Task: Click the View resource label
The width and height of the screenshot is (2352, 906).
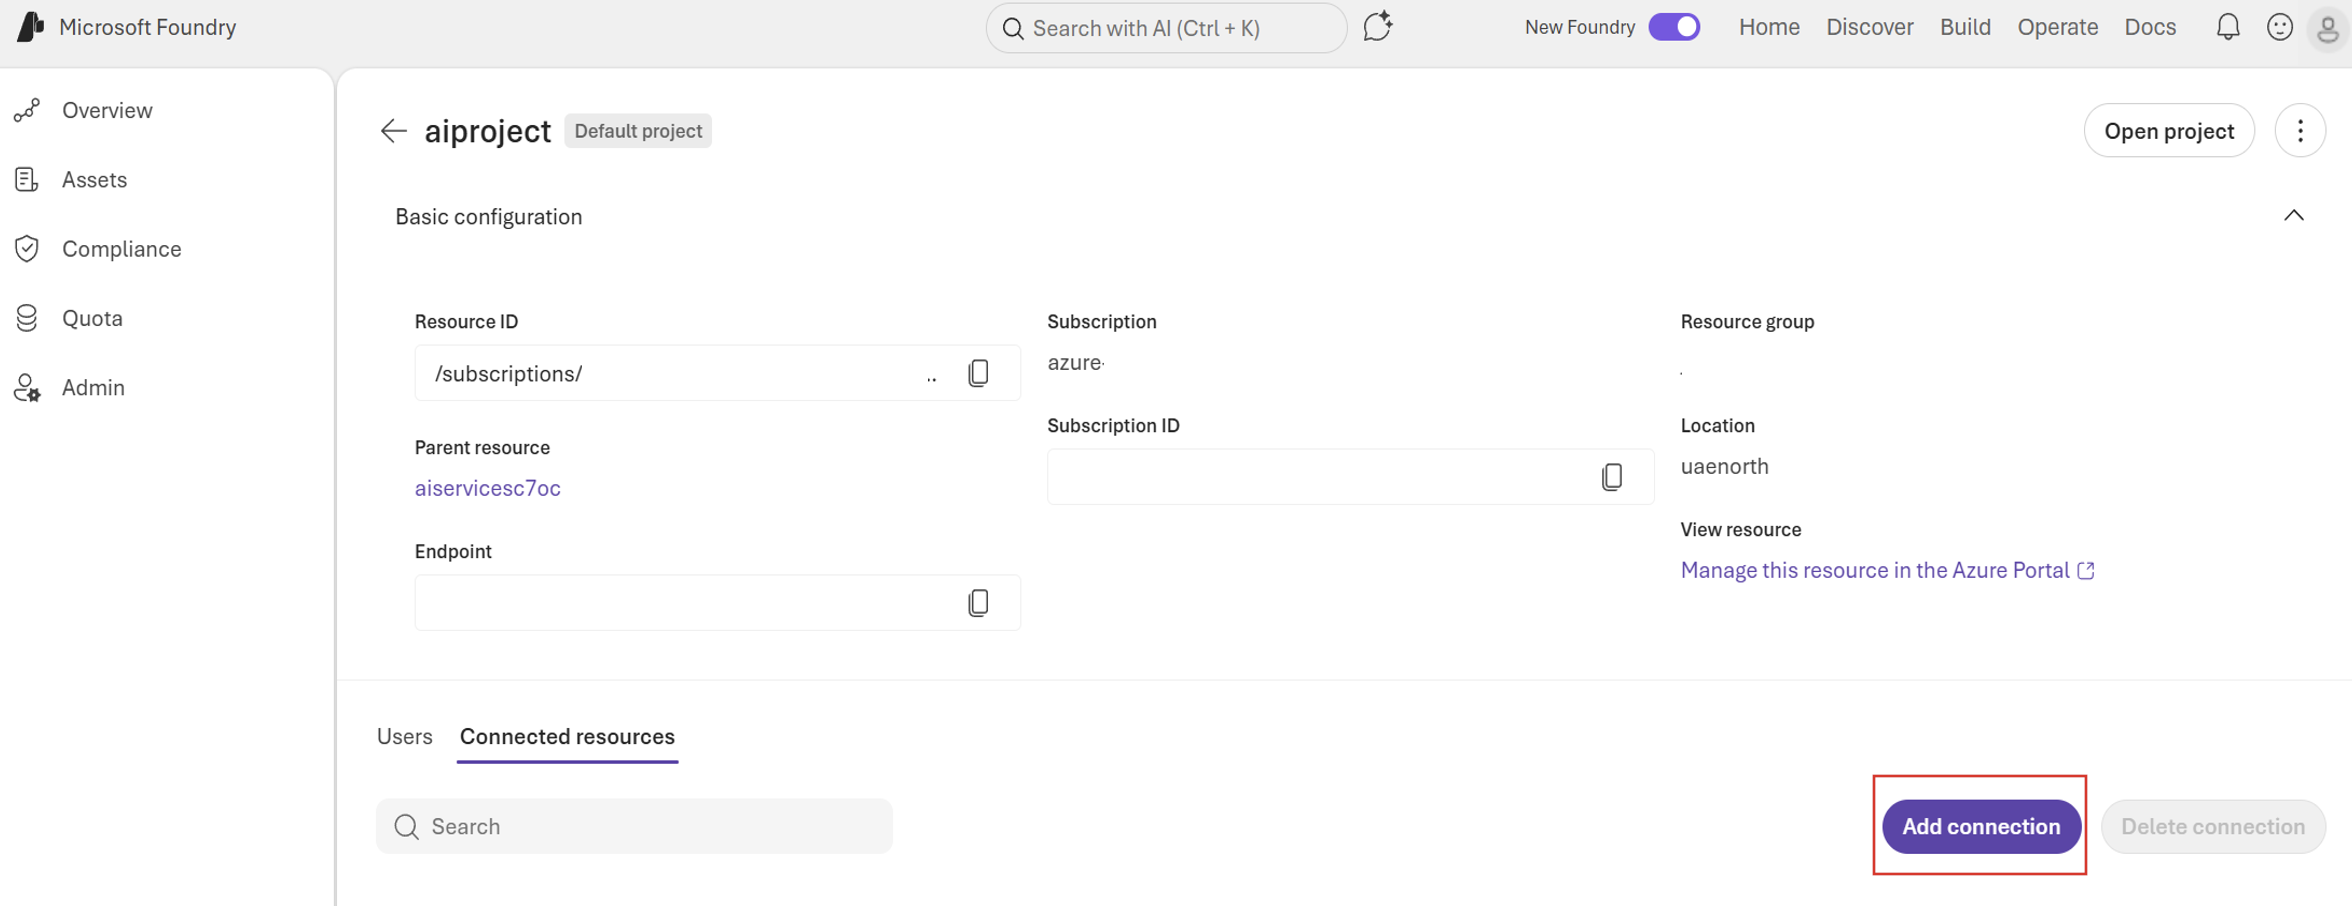Action: [x=1741, y=530]
